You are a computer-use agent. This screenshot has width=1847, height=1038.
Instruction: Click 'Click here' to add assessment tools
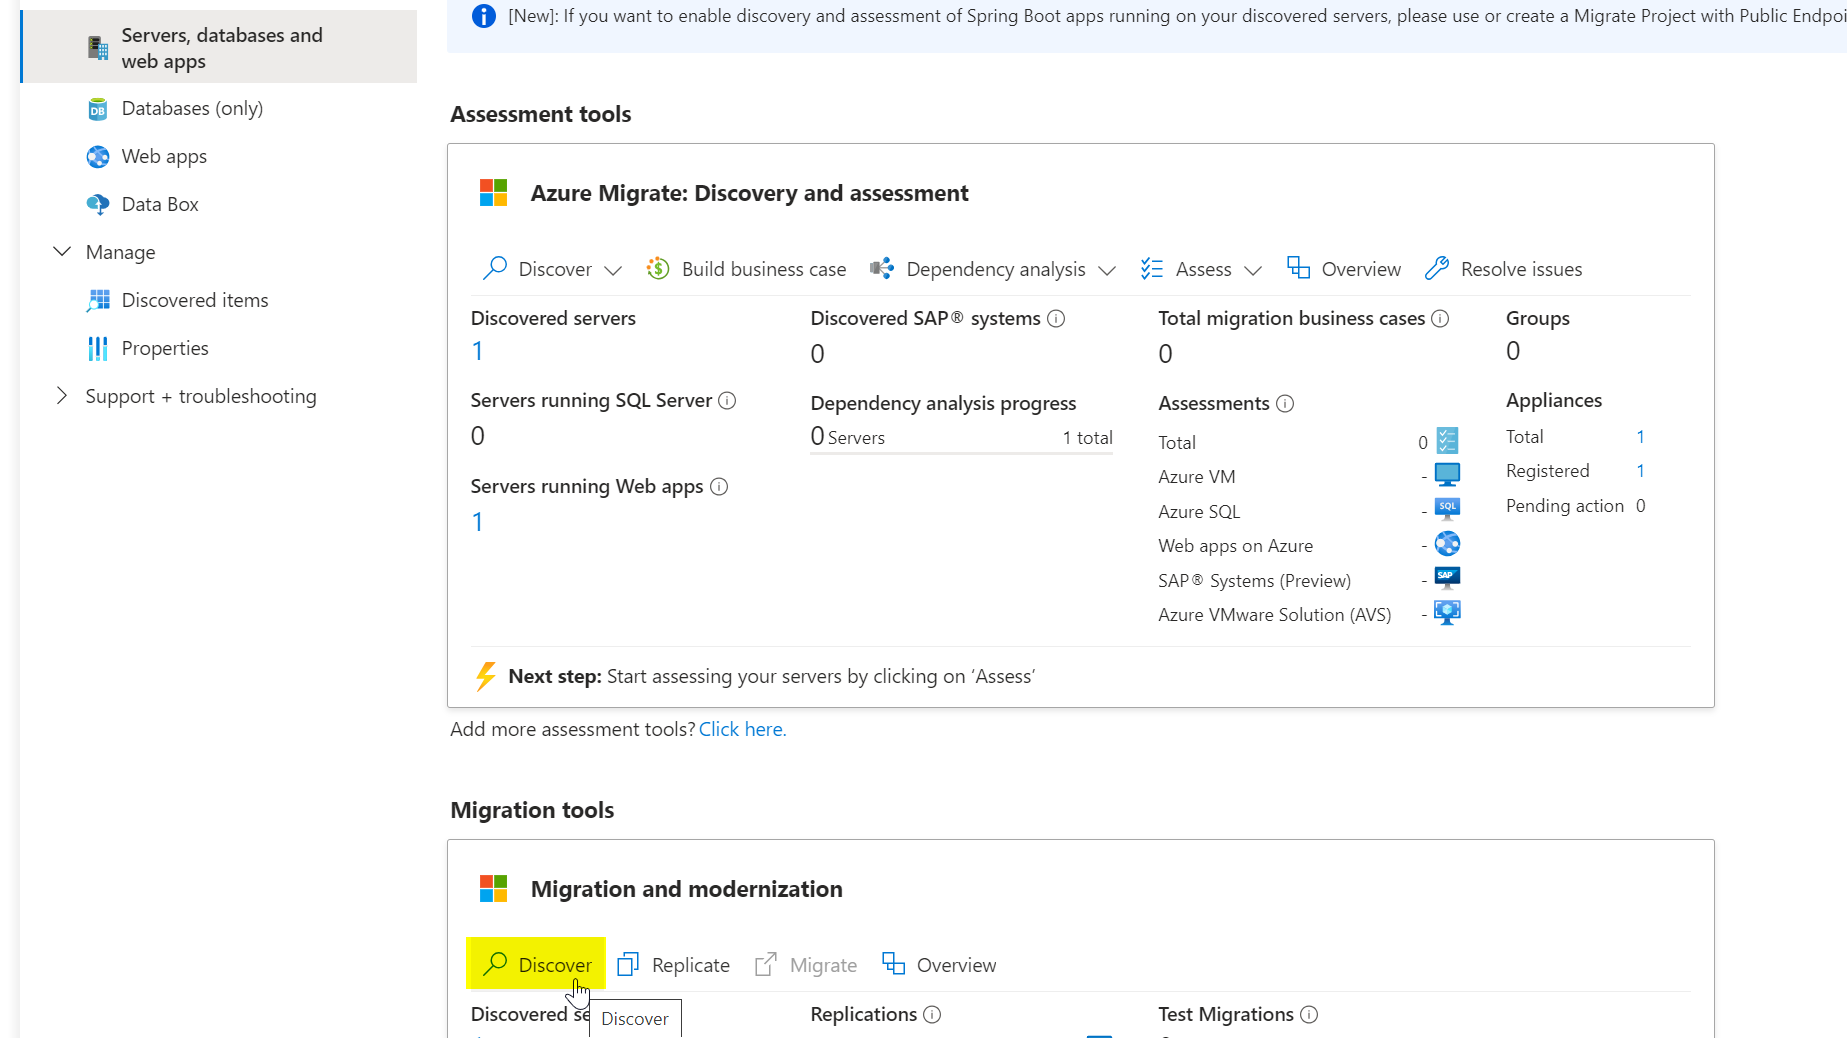coord(743,729)
